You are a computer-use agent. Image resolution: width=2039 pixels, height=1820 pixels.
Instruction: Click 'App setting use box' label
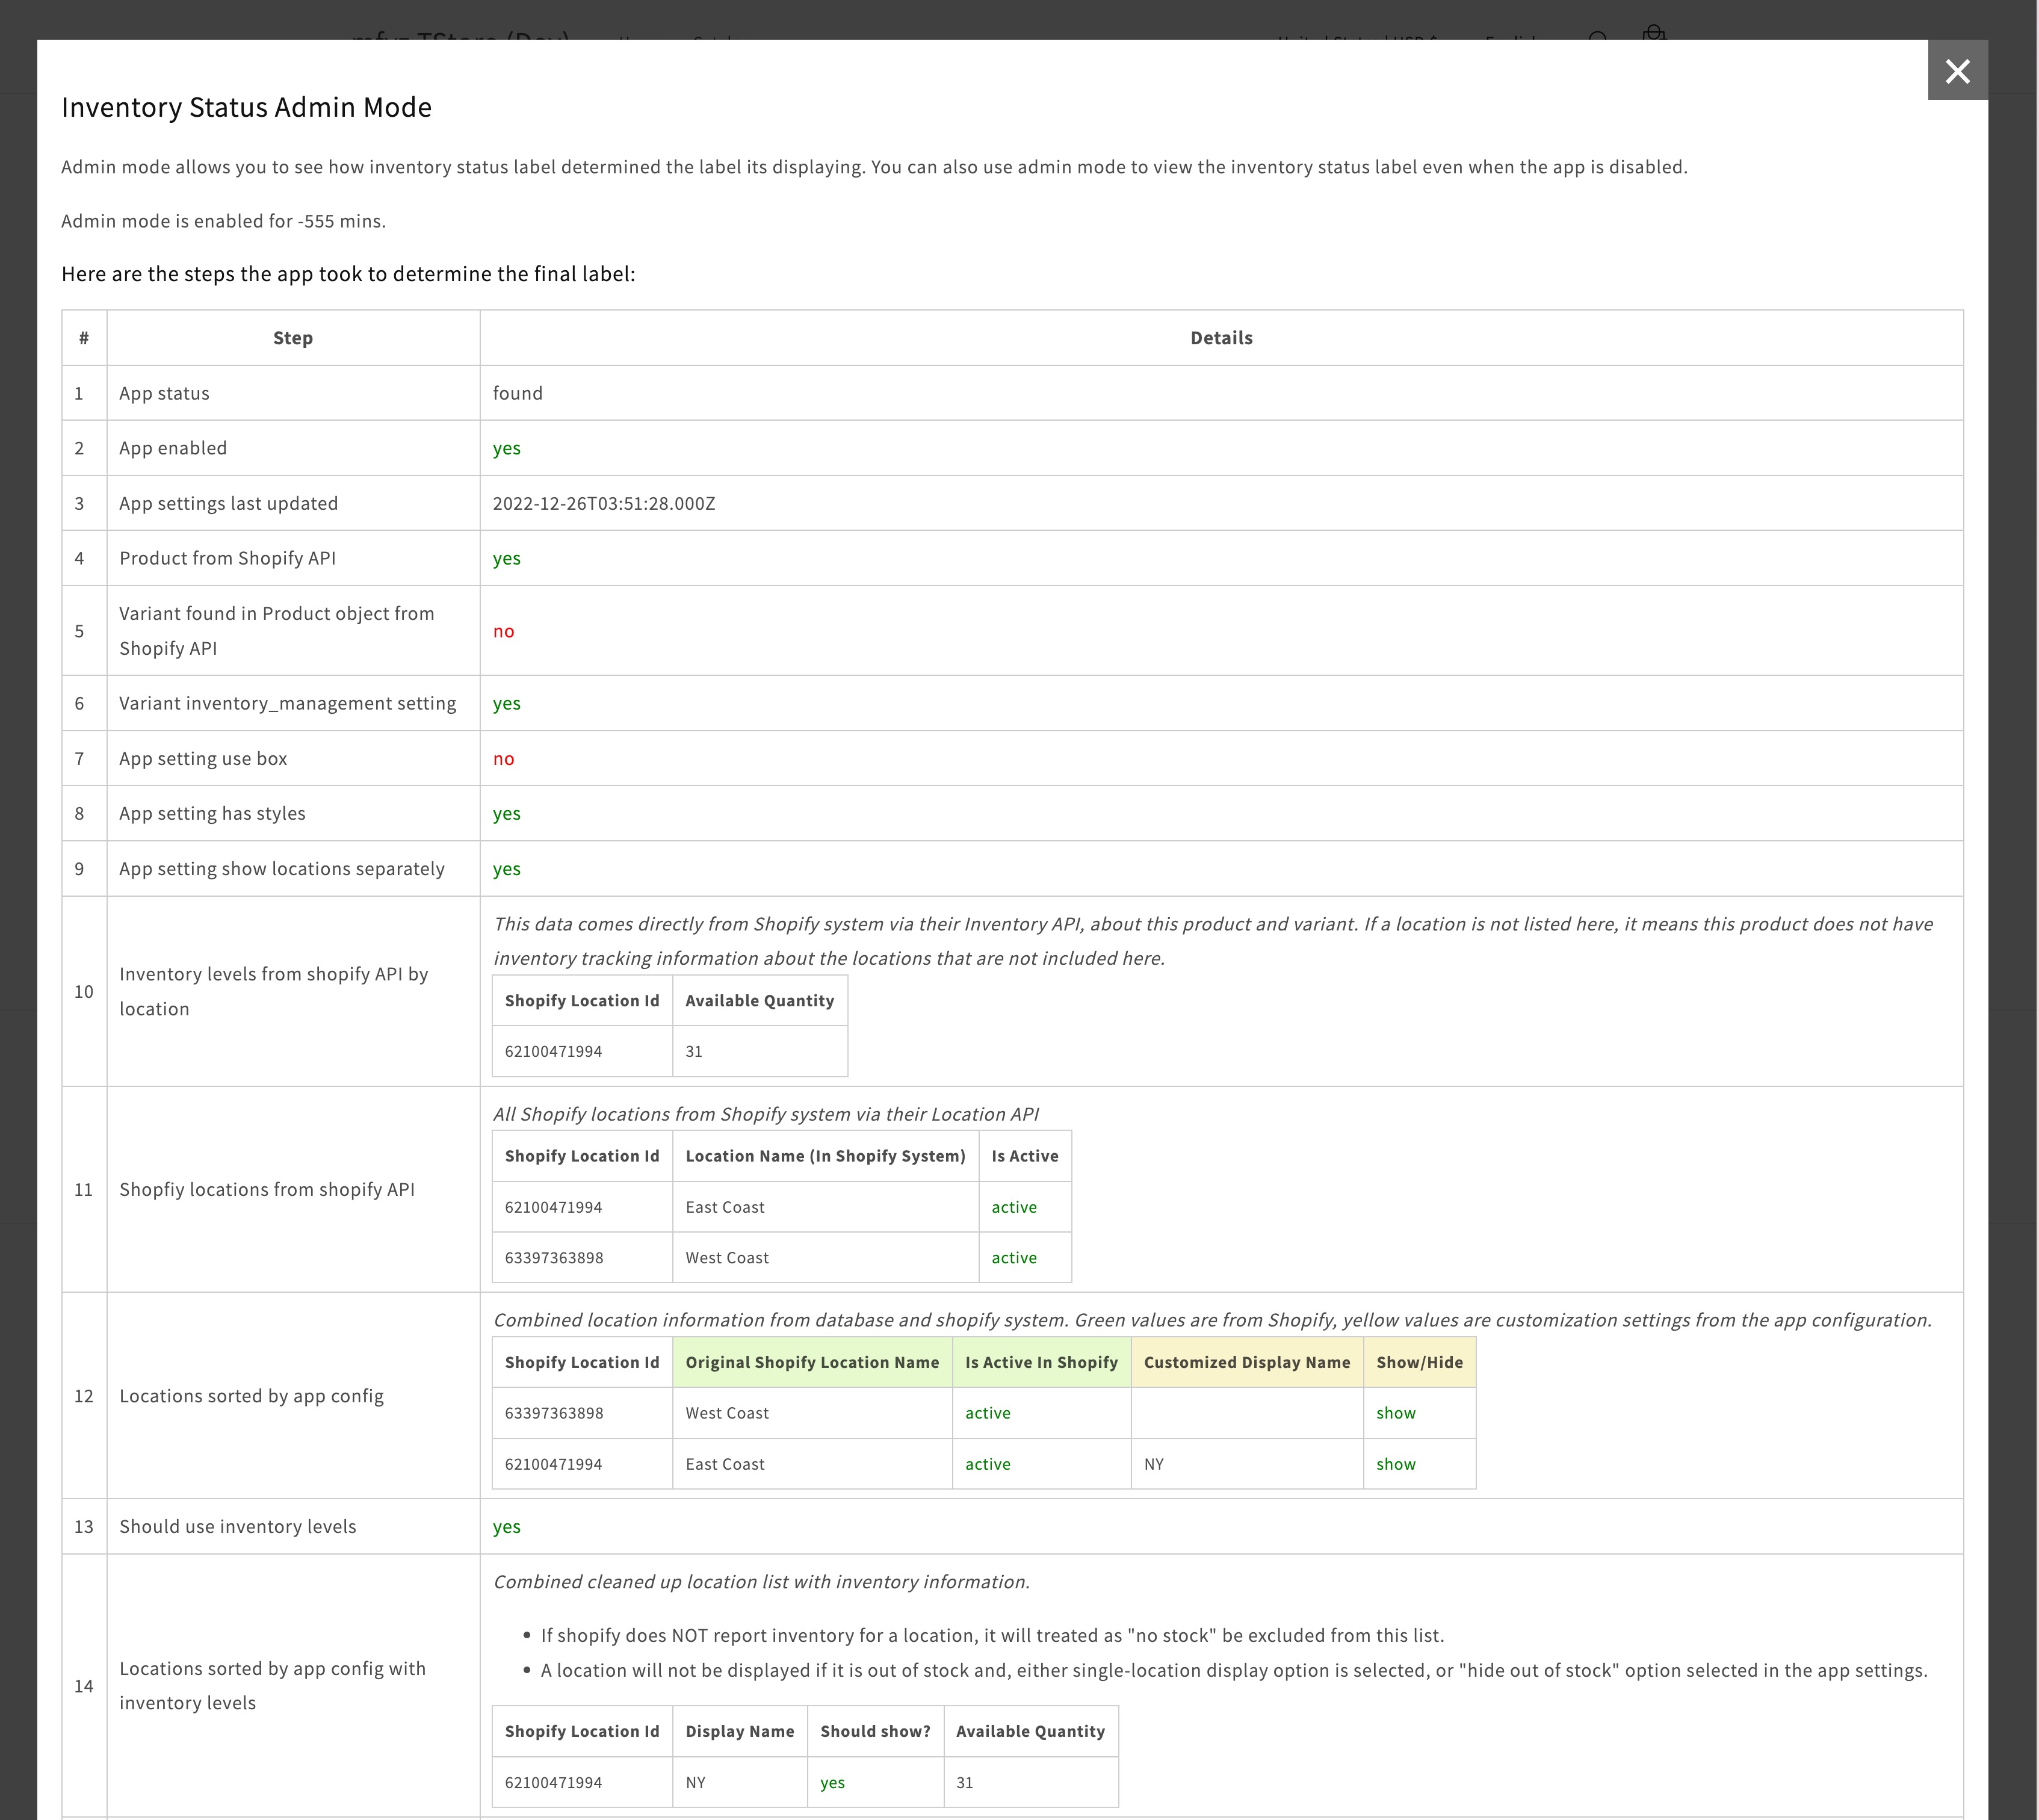(203, 758)
